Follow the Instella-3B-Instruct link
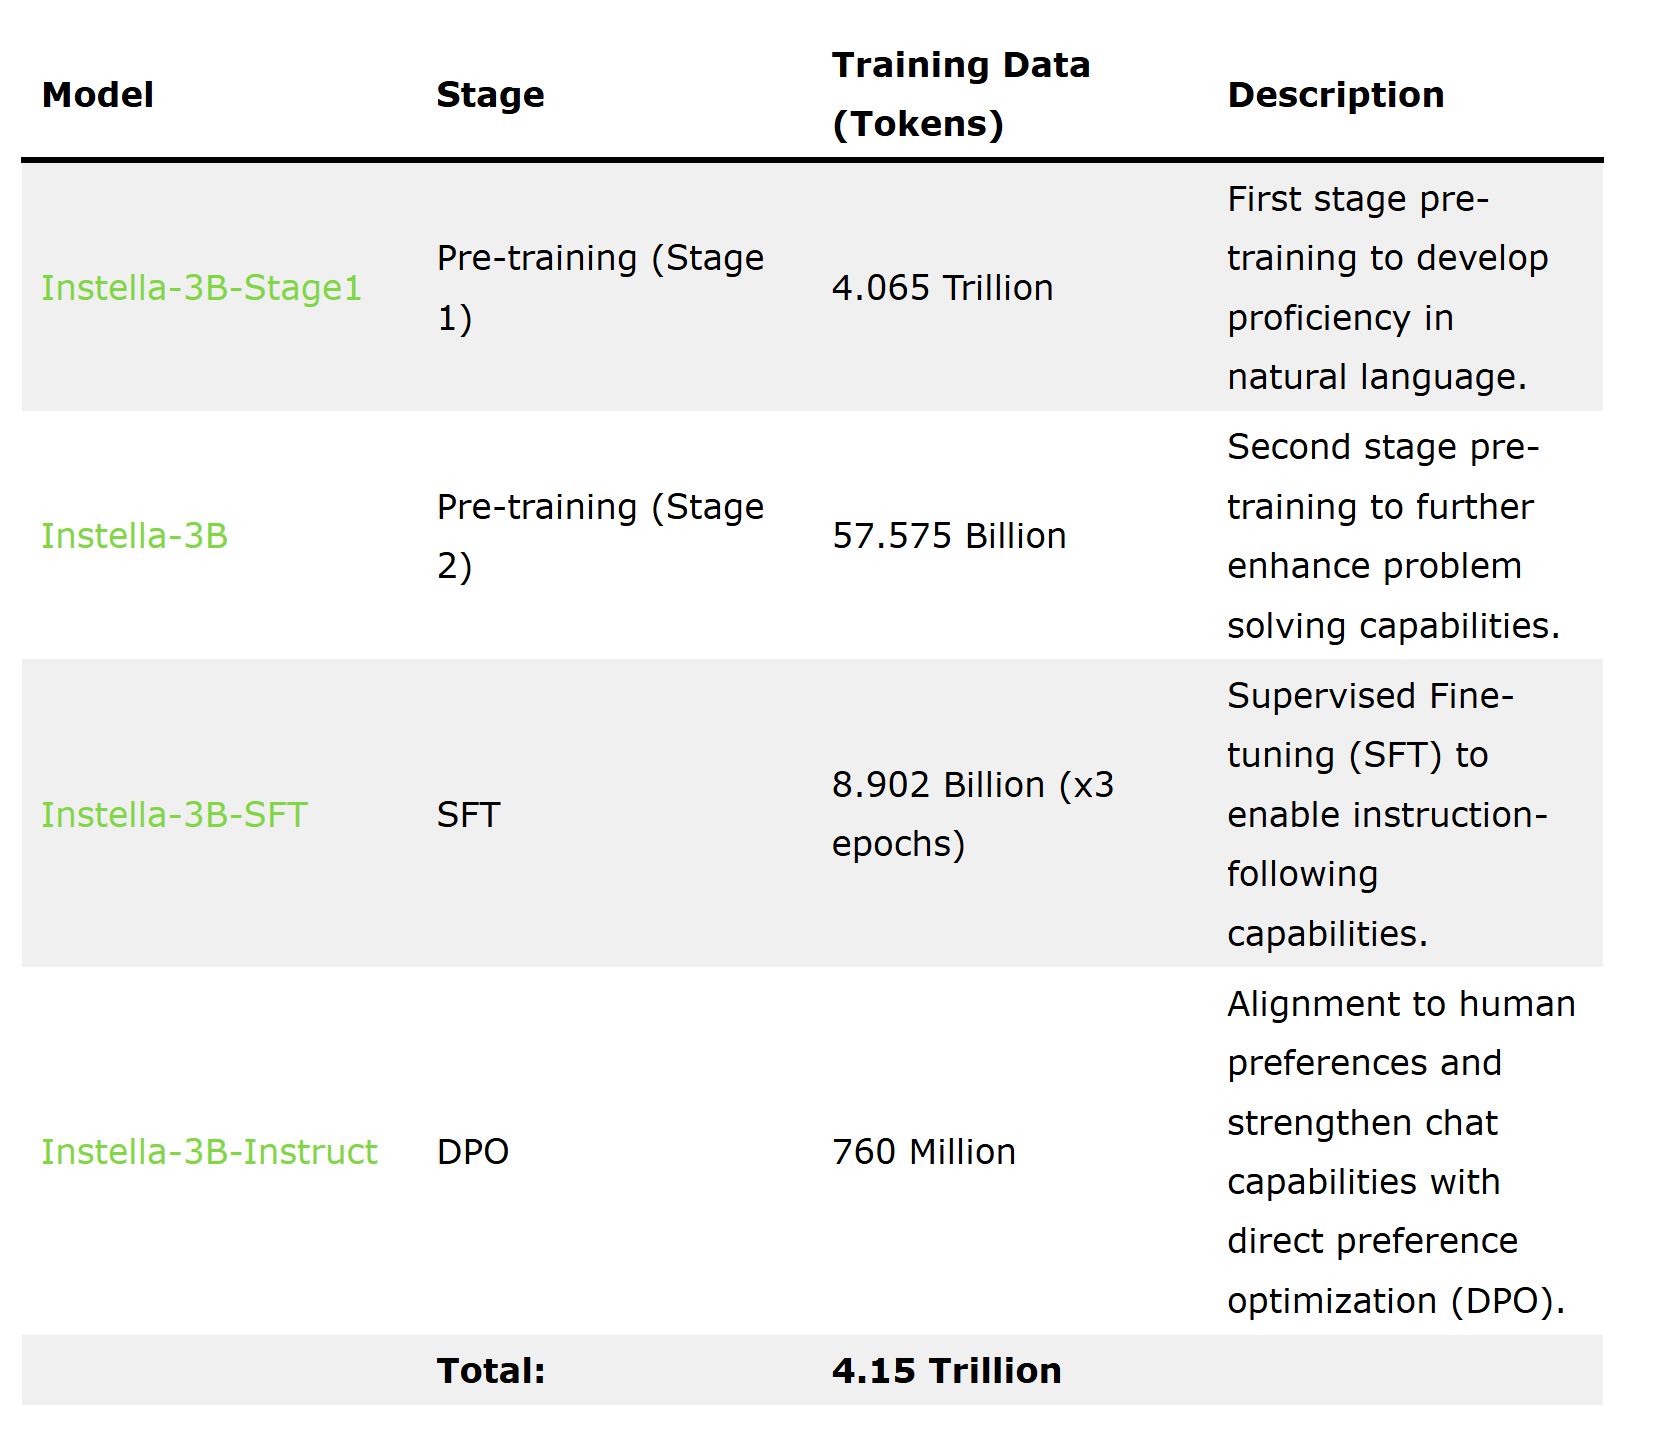Image resolution: width=1662 pixels, height=1448 pixels. [209, 1152]
